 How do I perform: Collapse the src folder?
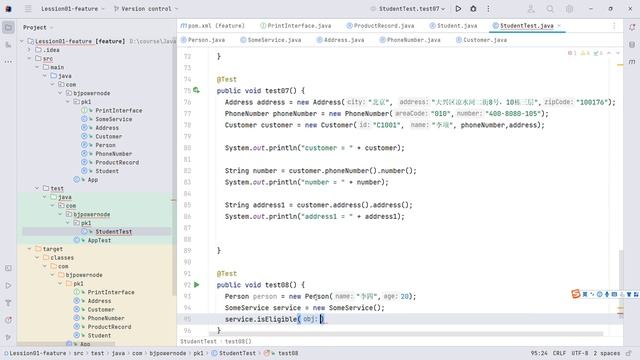[29, 58]
